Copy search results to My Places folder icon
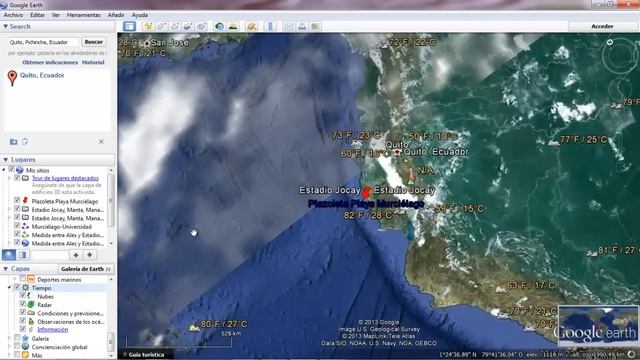 coord(13,142)
